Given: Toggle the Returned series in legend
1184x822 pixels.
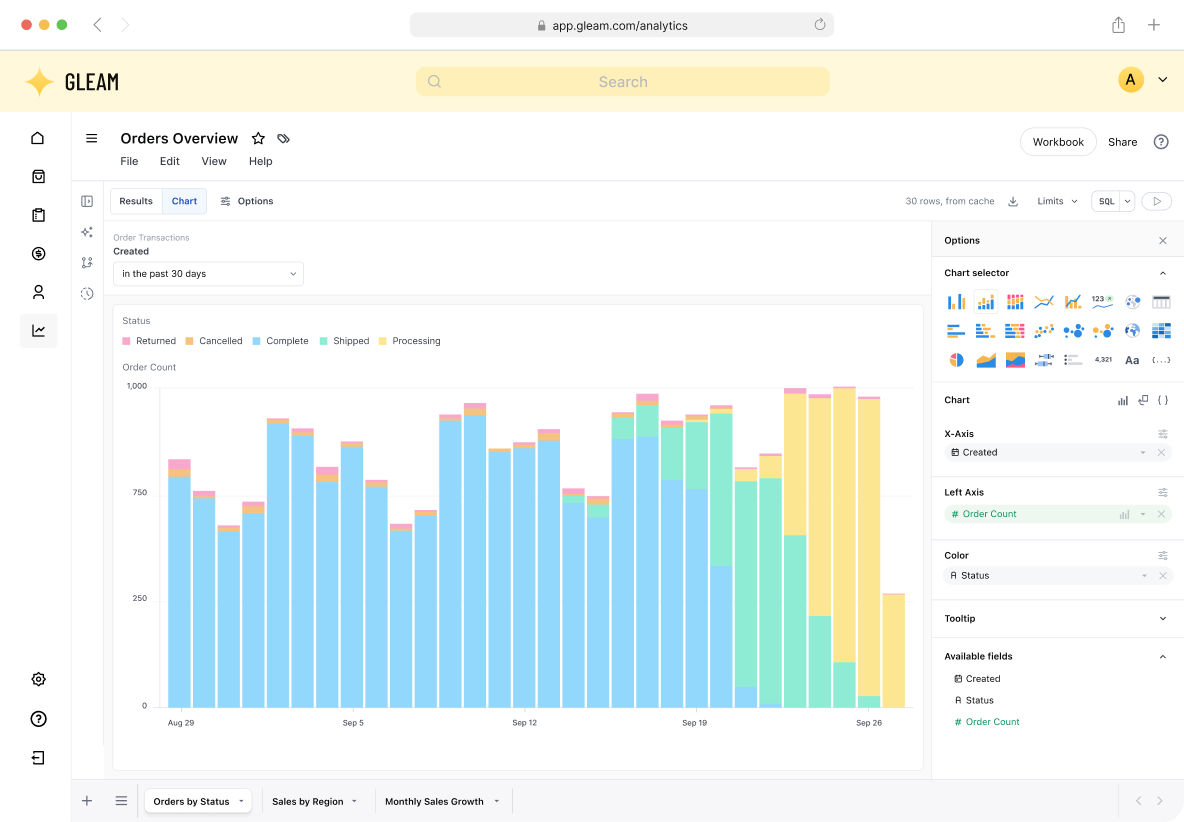Looking at the screenshot, I should (x=149, y=341).
